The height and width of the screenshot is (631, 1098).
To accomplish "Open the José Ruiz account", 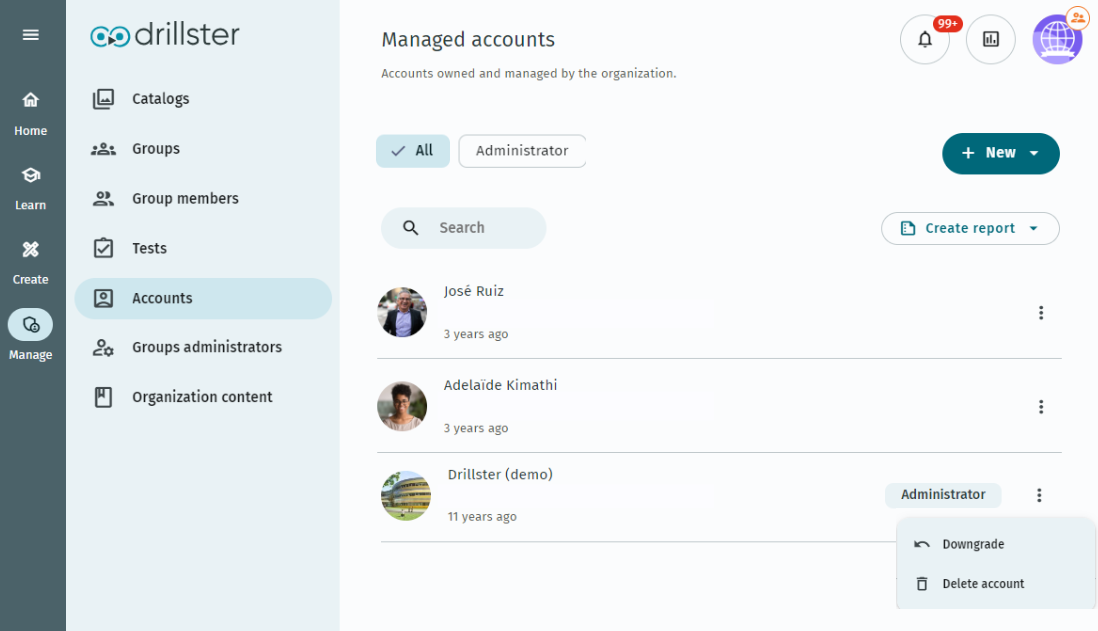I will 474,291.
